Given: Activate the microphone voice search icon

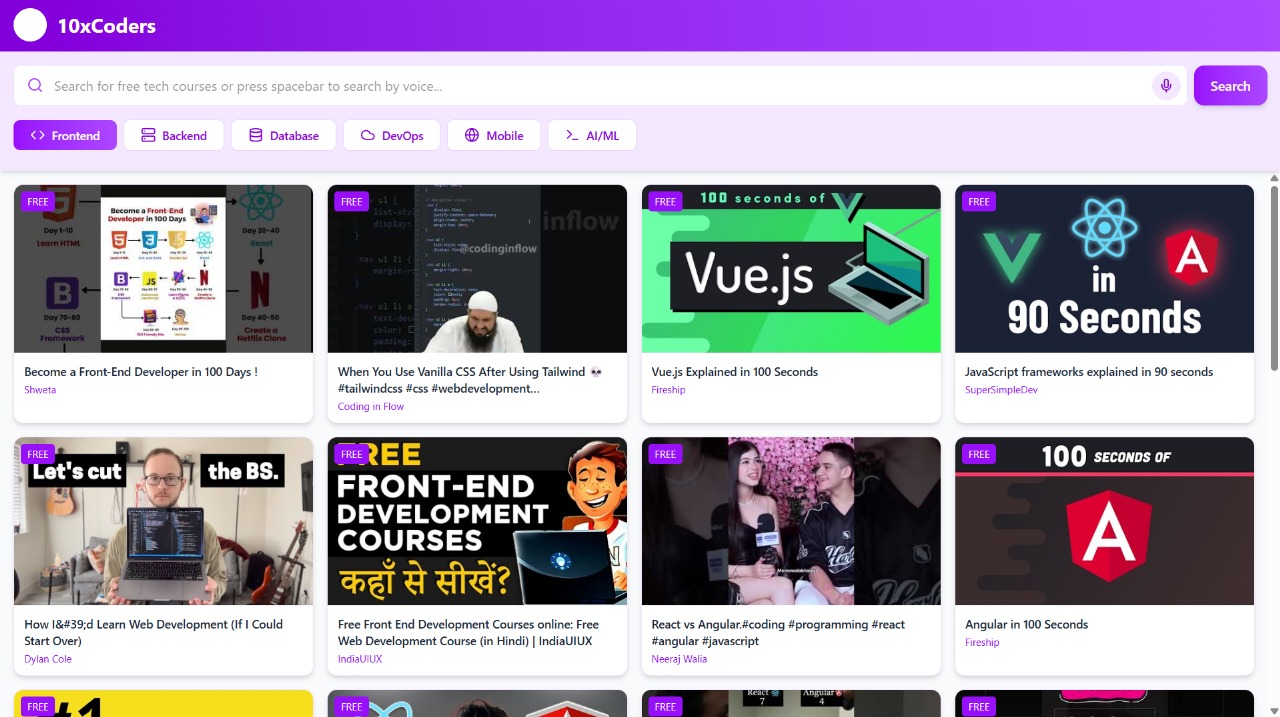Looking at the screenshot, I should (1165, 86).
